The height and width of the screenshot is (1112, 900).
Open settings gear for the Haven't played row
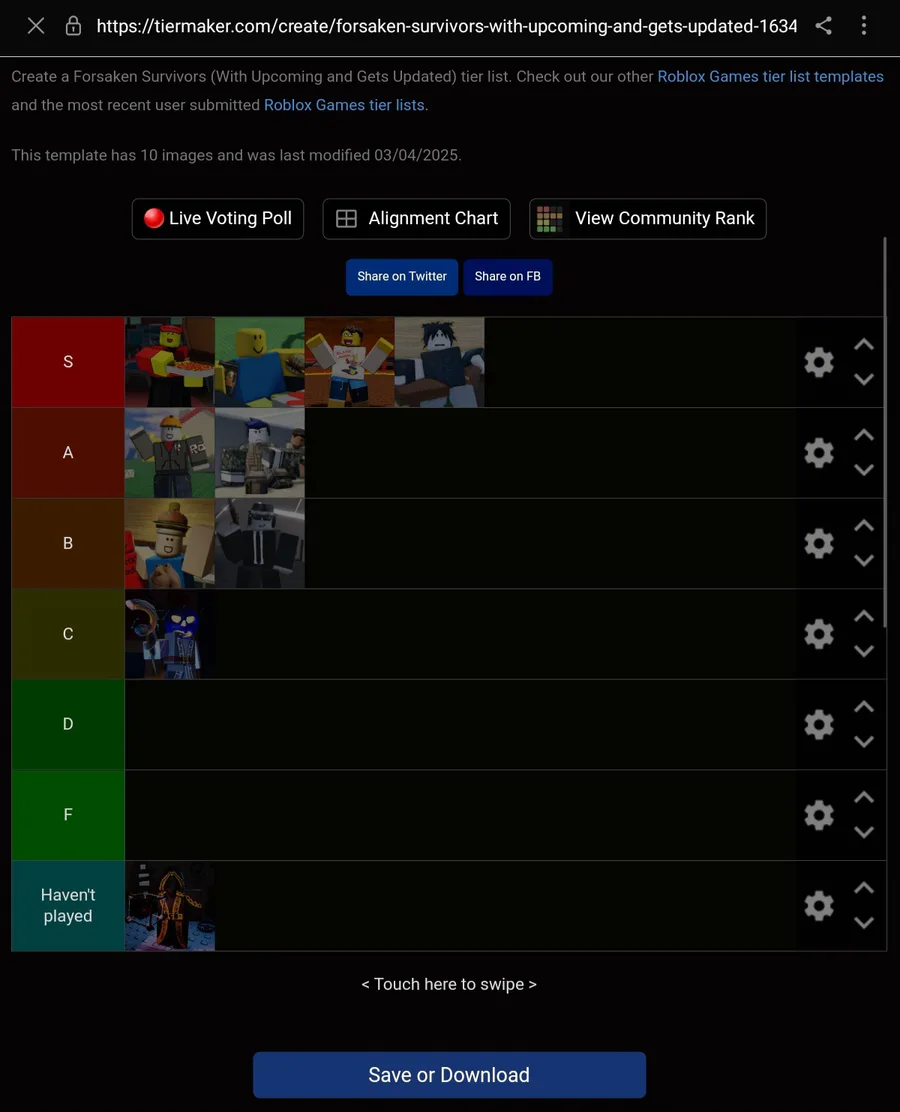coord(819,906)
